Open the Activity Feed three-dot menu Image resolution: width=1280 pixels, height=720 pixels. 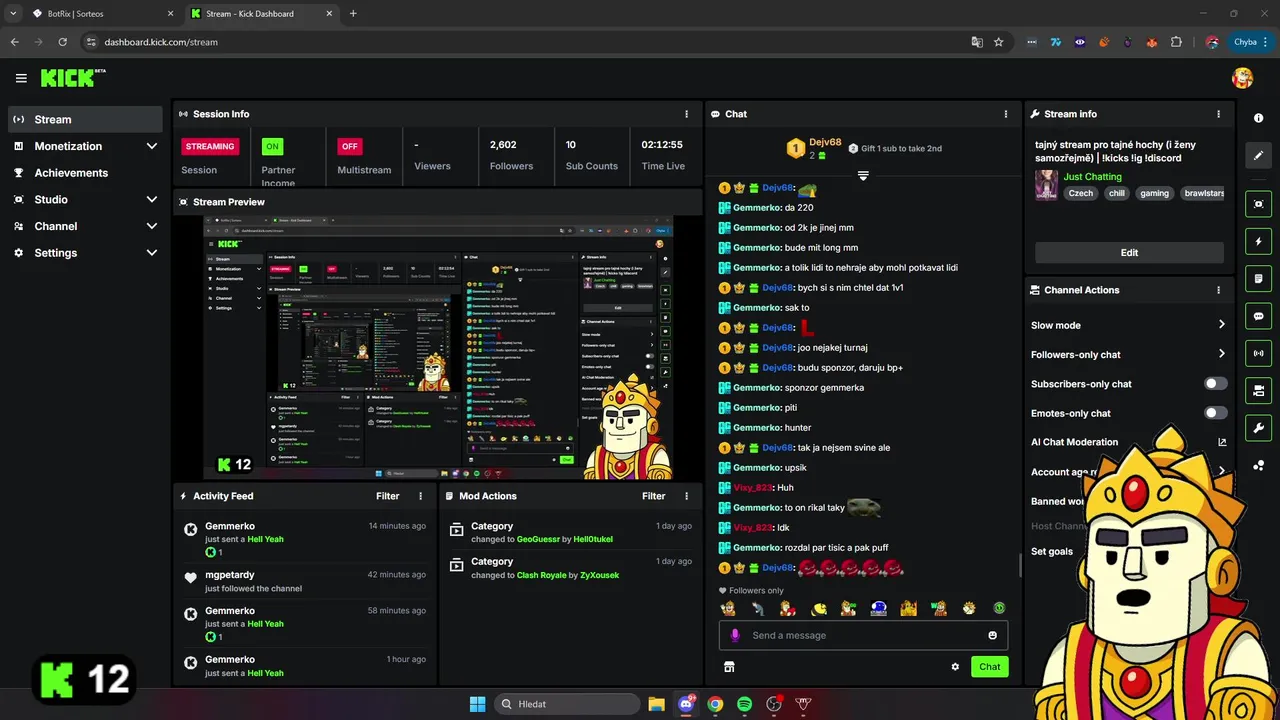(x=420, y=496)
